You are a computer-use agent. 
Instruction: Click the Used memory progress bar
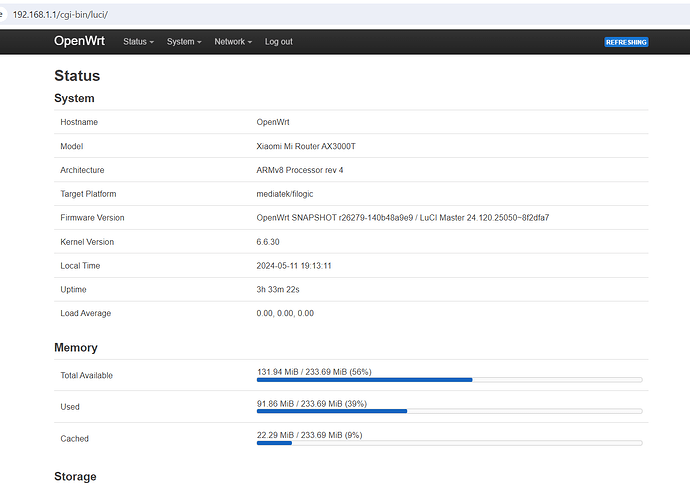[x=449, y=411]
